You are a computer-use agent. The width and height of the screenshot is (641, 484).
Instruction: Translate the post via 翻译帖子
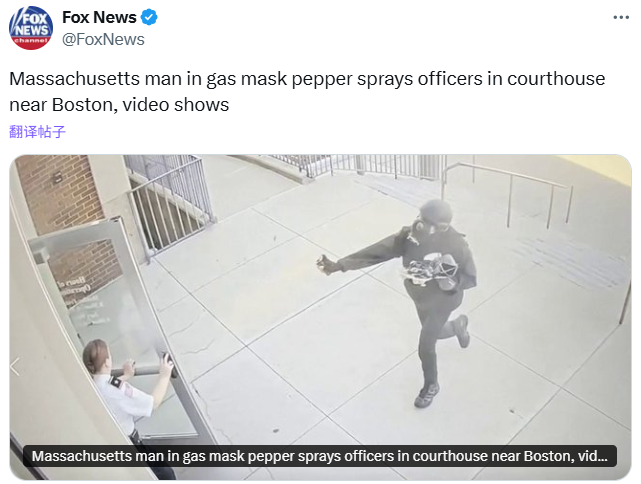tap(37, 132)
